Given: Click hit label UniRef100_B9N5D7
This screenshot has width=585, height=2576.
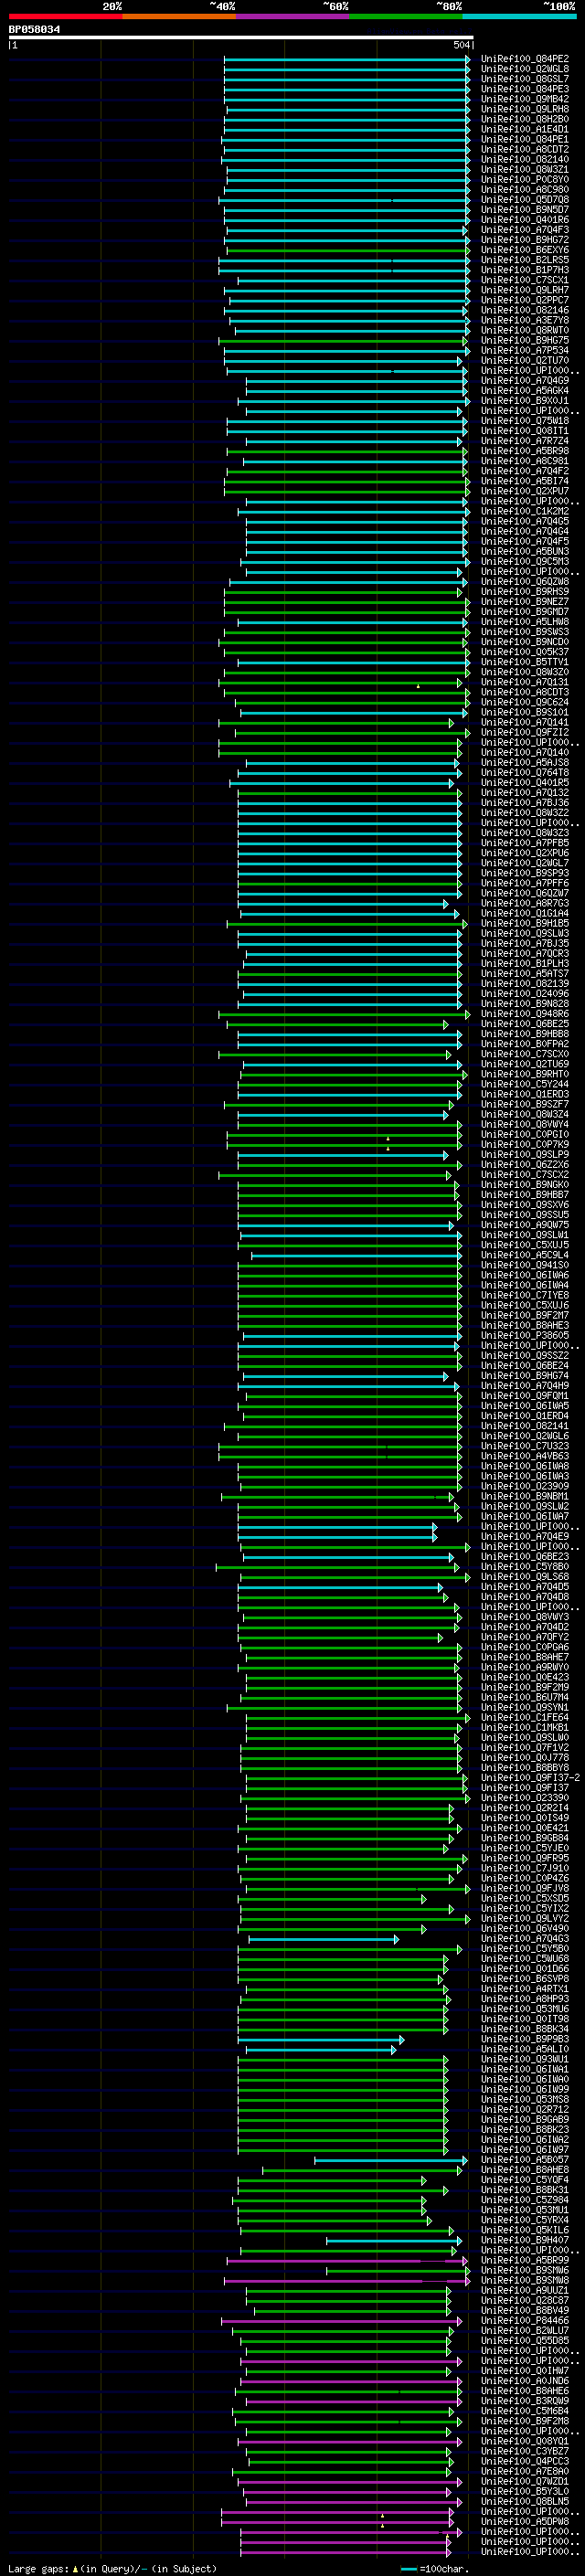Looking at the screenshot, I should coord(525,210).
